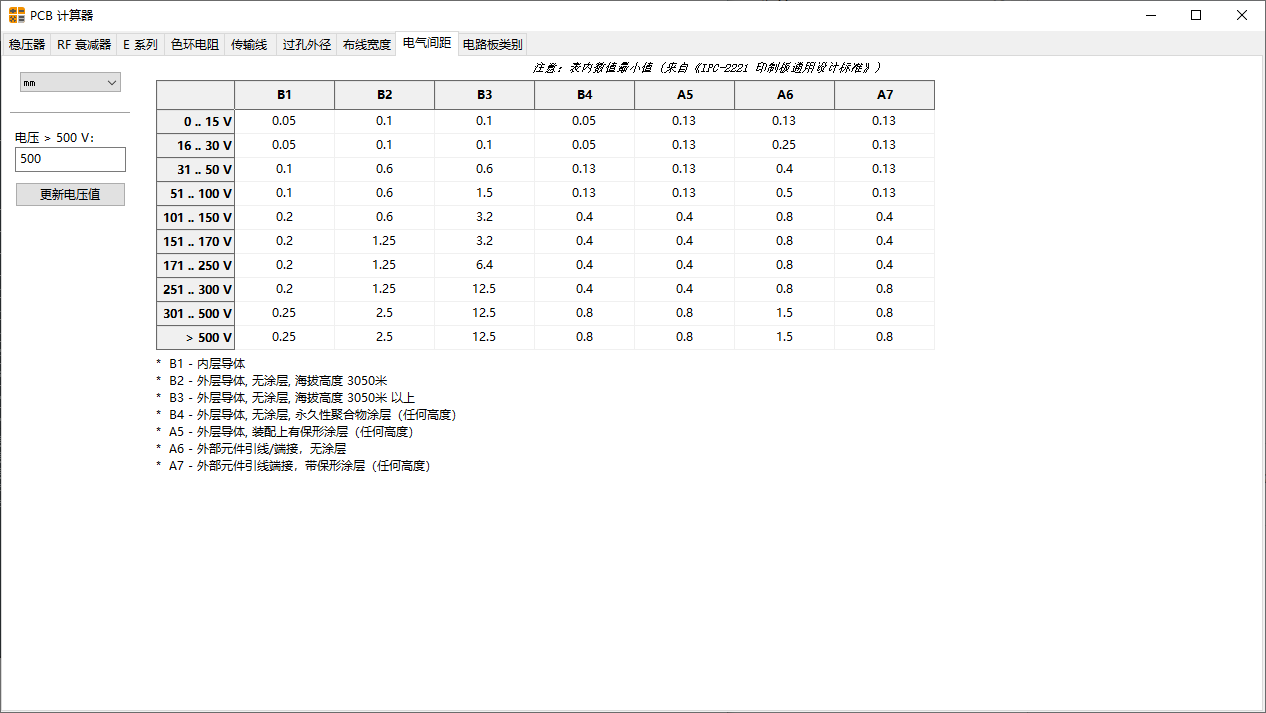
Task: Click the 电气间距 tab
Action: click(x=426, y=43)
